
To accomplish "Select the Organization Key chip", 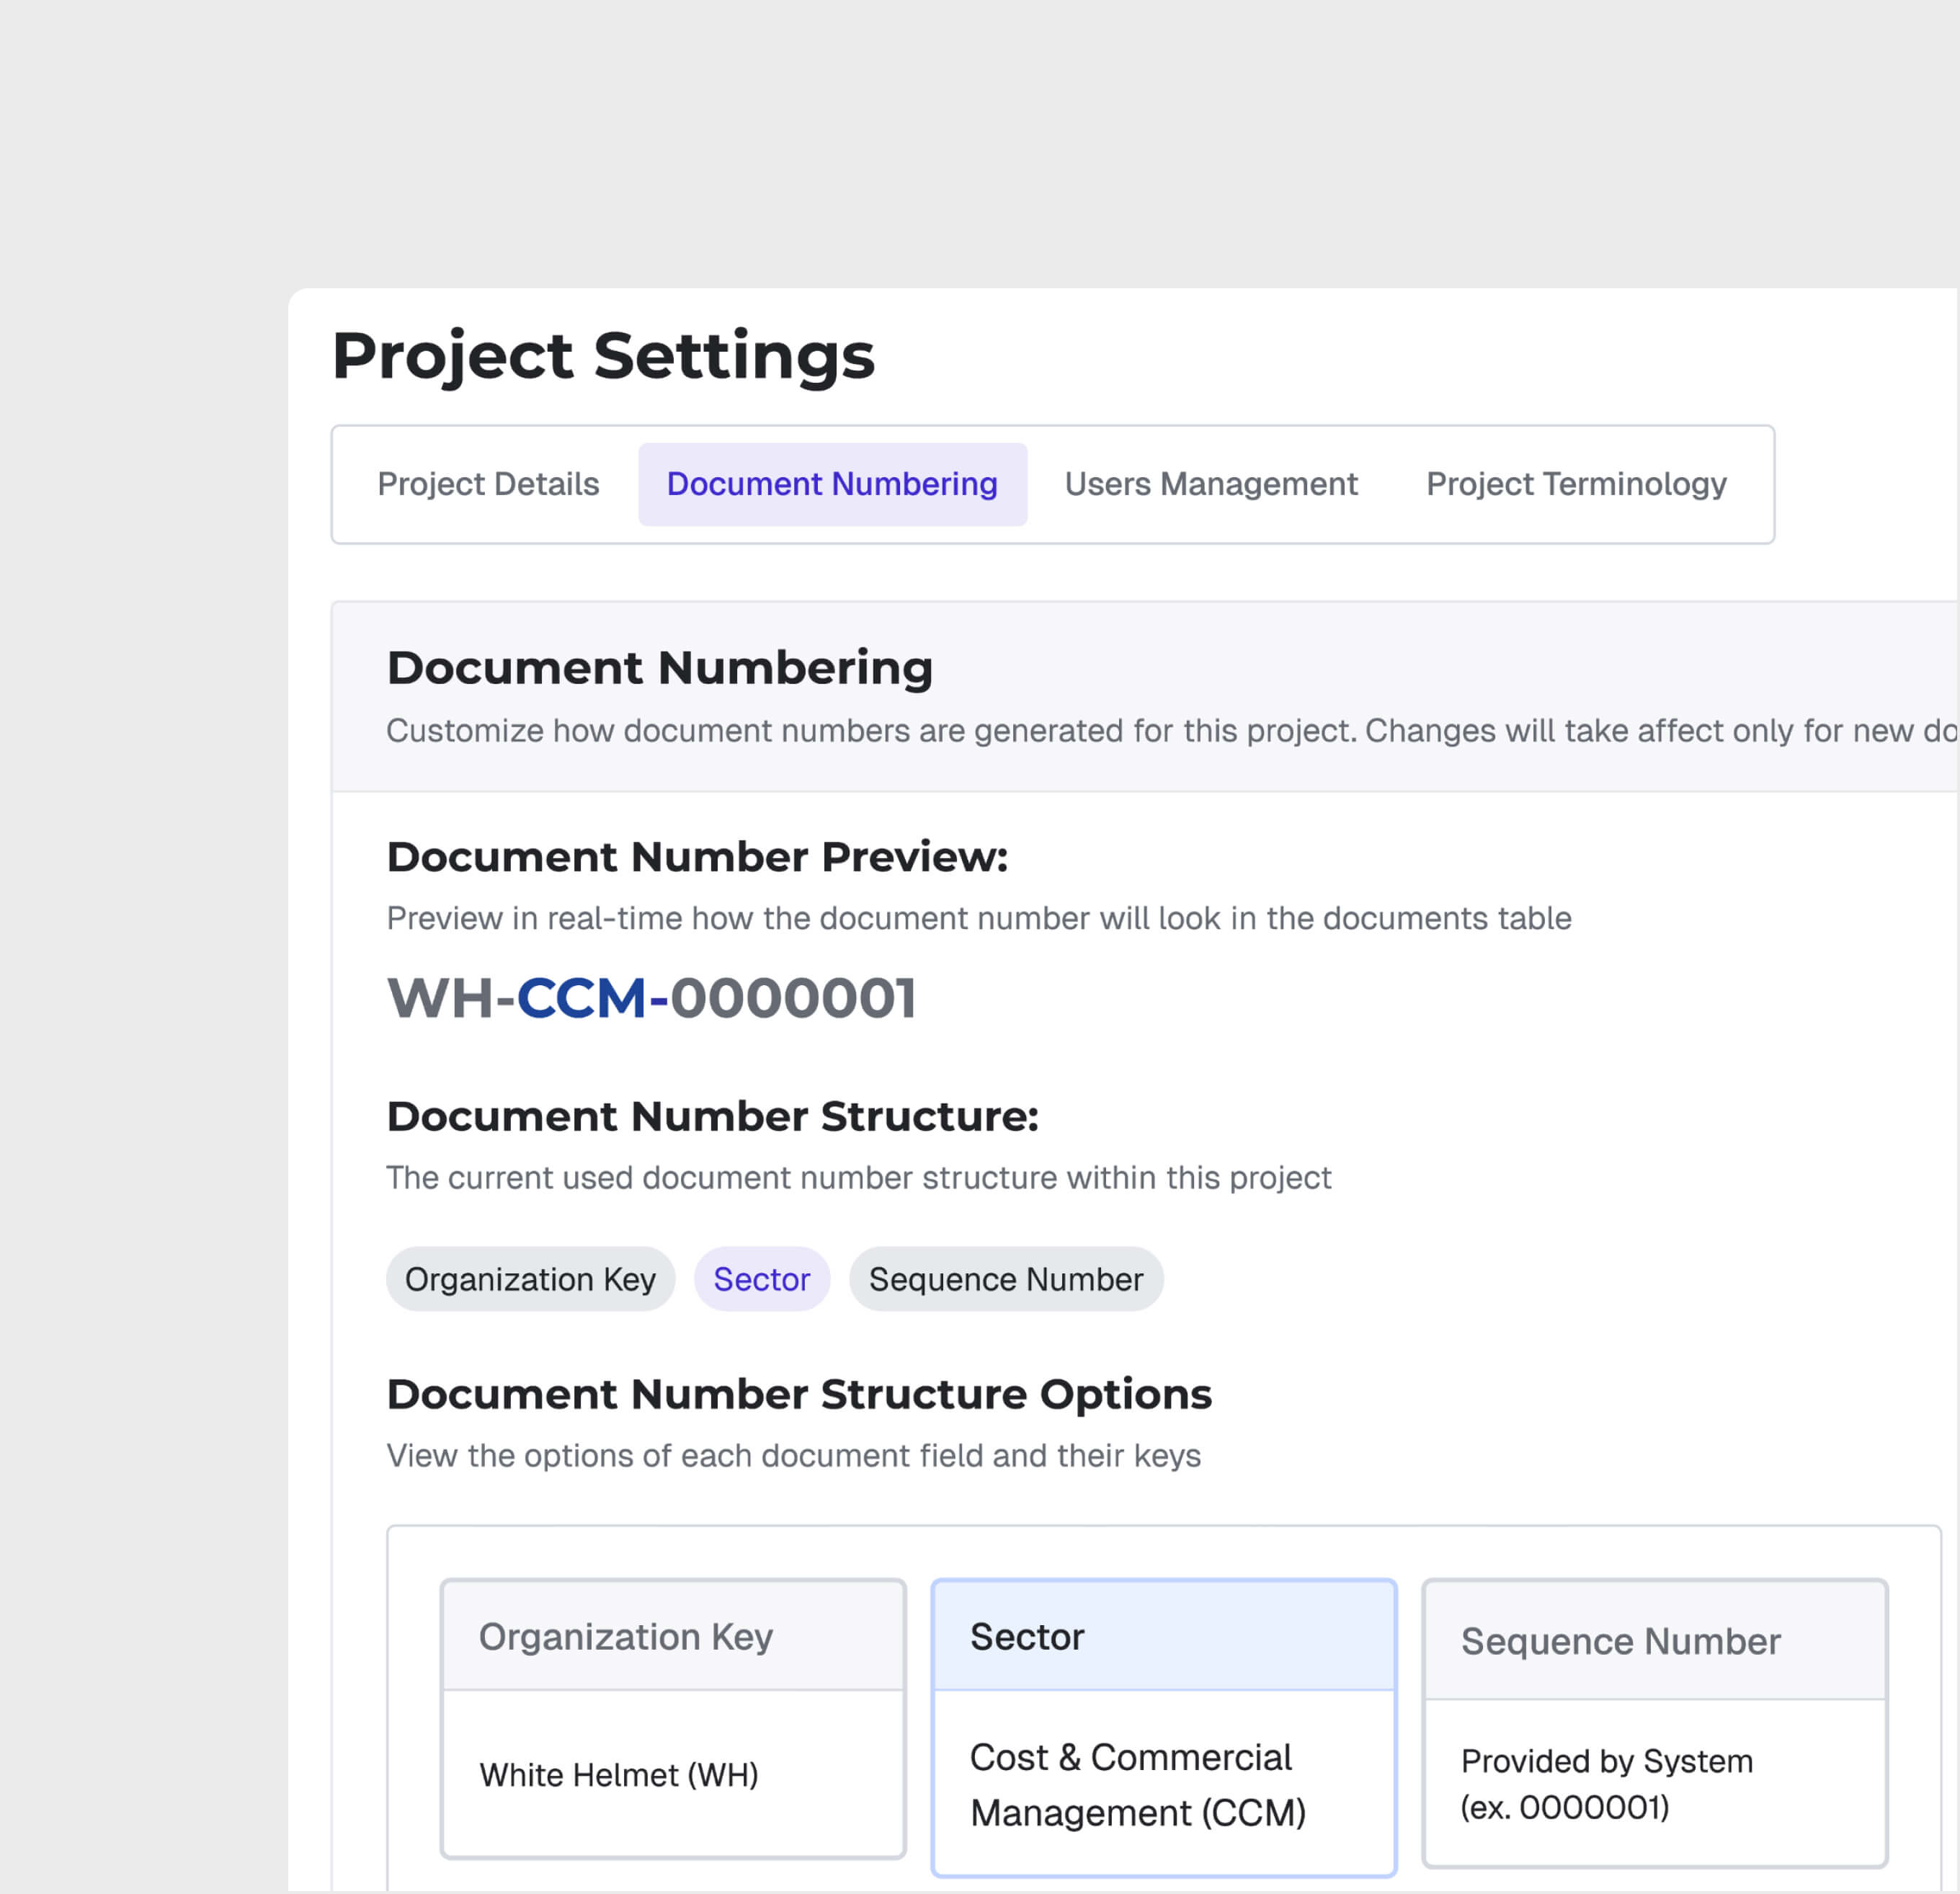I will [x=530, y=1279].
